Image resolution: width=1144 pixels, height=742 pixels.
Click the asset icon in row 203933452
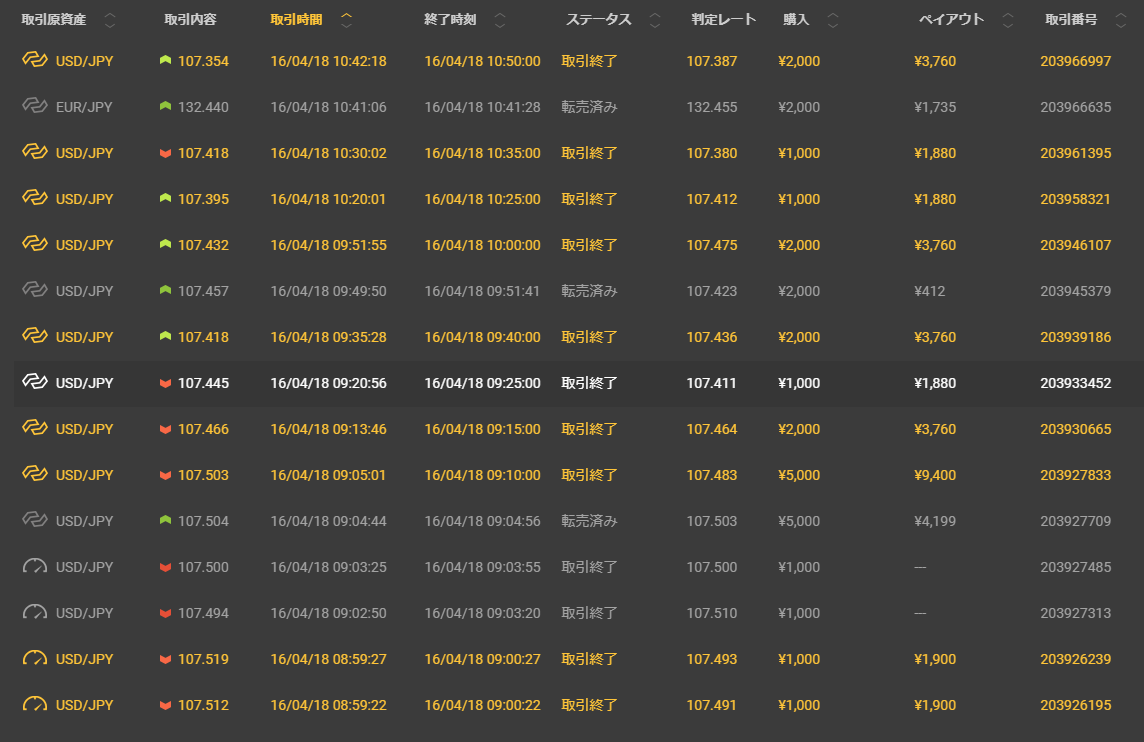click(35, 383)
